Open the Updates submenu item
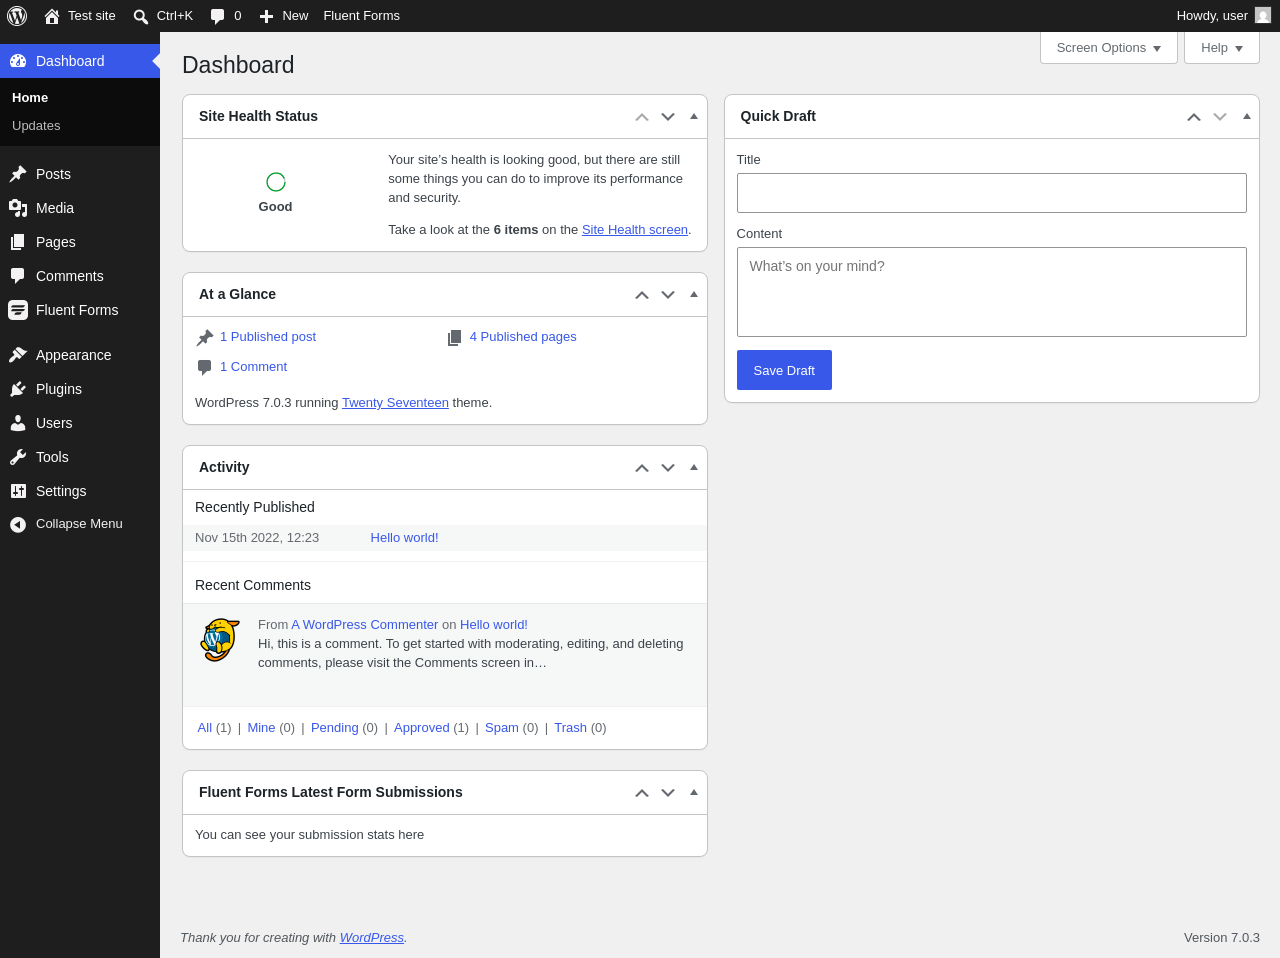The height and width of the screenshot is (958, 1280). [x=36, y=126]
